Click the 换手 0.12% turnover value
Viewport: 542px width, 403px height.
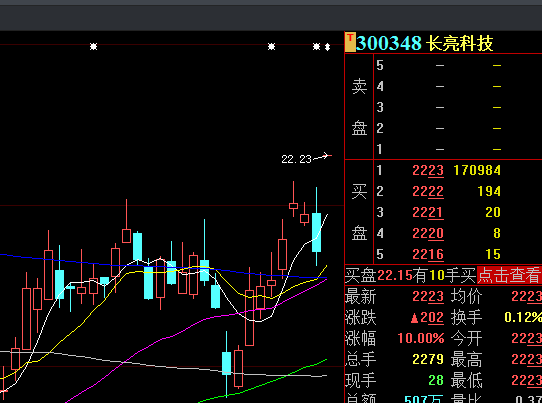tap(523, 318)
